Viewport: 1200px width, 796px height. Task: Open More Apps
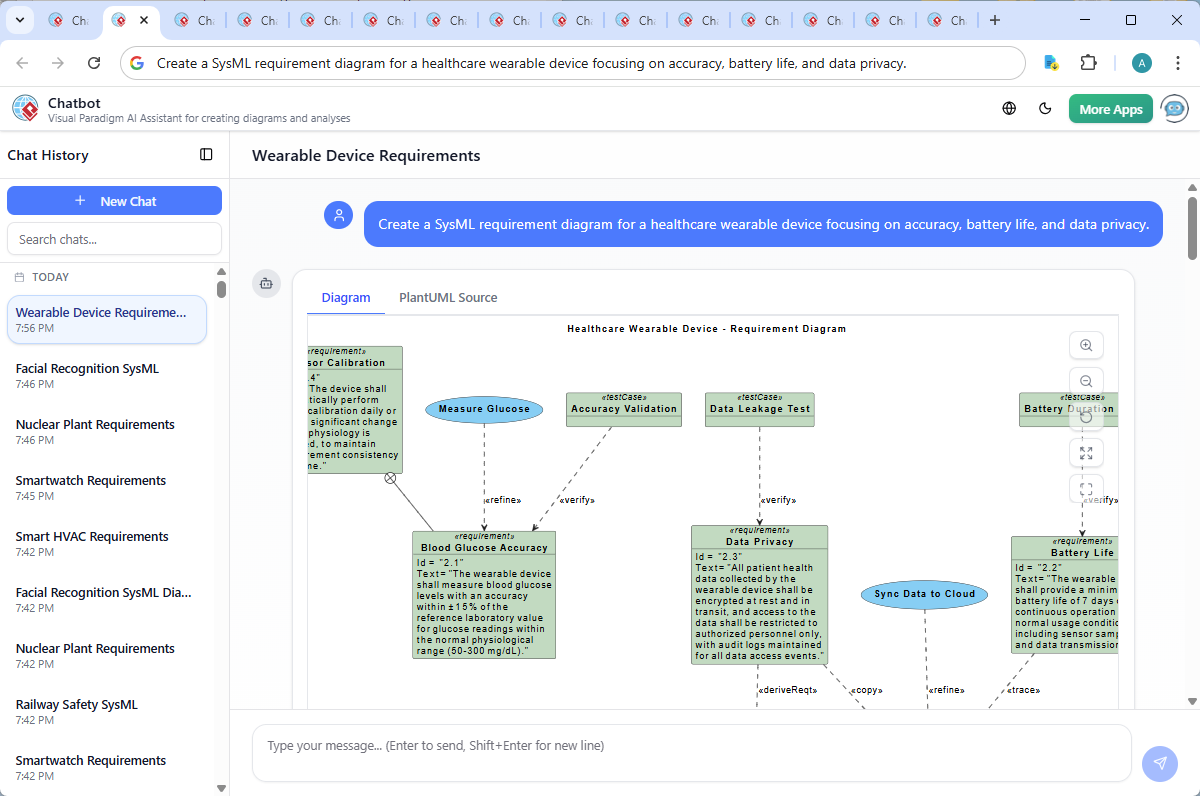pos(1110,108)
